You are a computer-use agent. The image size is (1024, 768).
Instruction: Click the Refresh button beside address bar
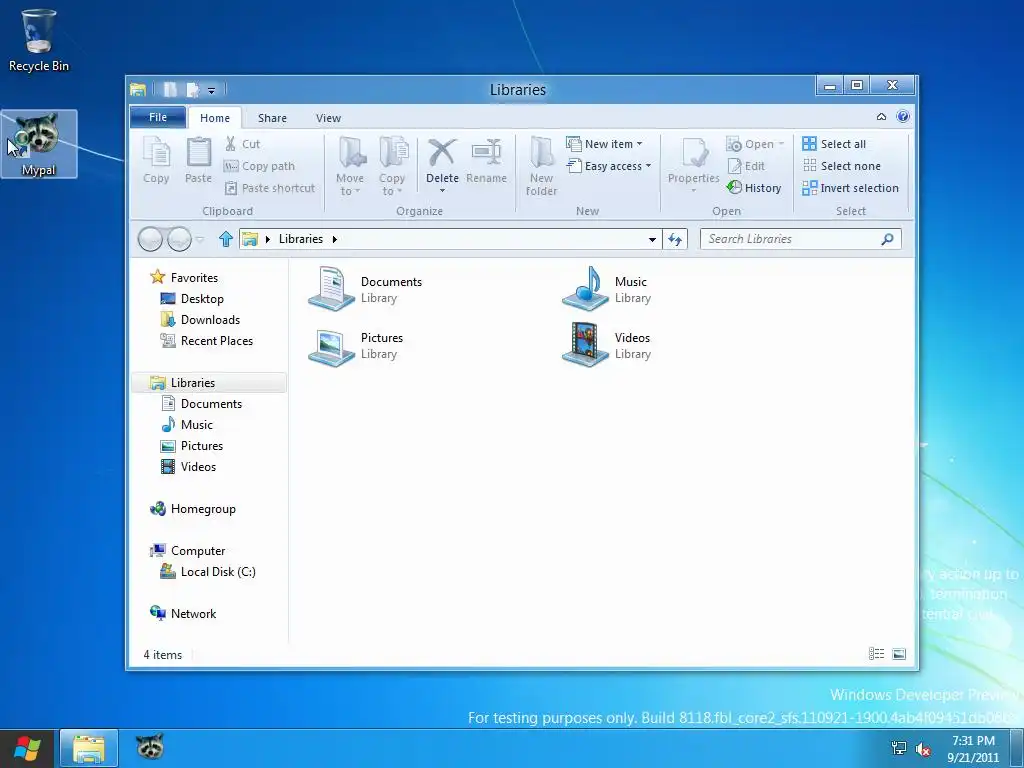pyautogui.click(x=675, y=239)
